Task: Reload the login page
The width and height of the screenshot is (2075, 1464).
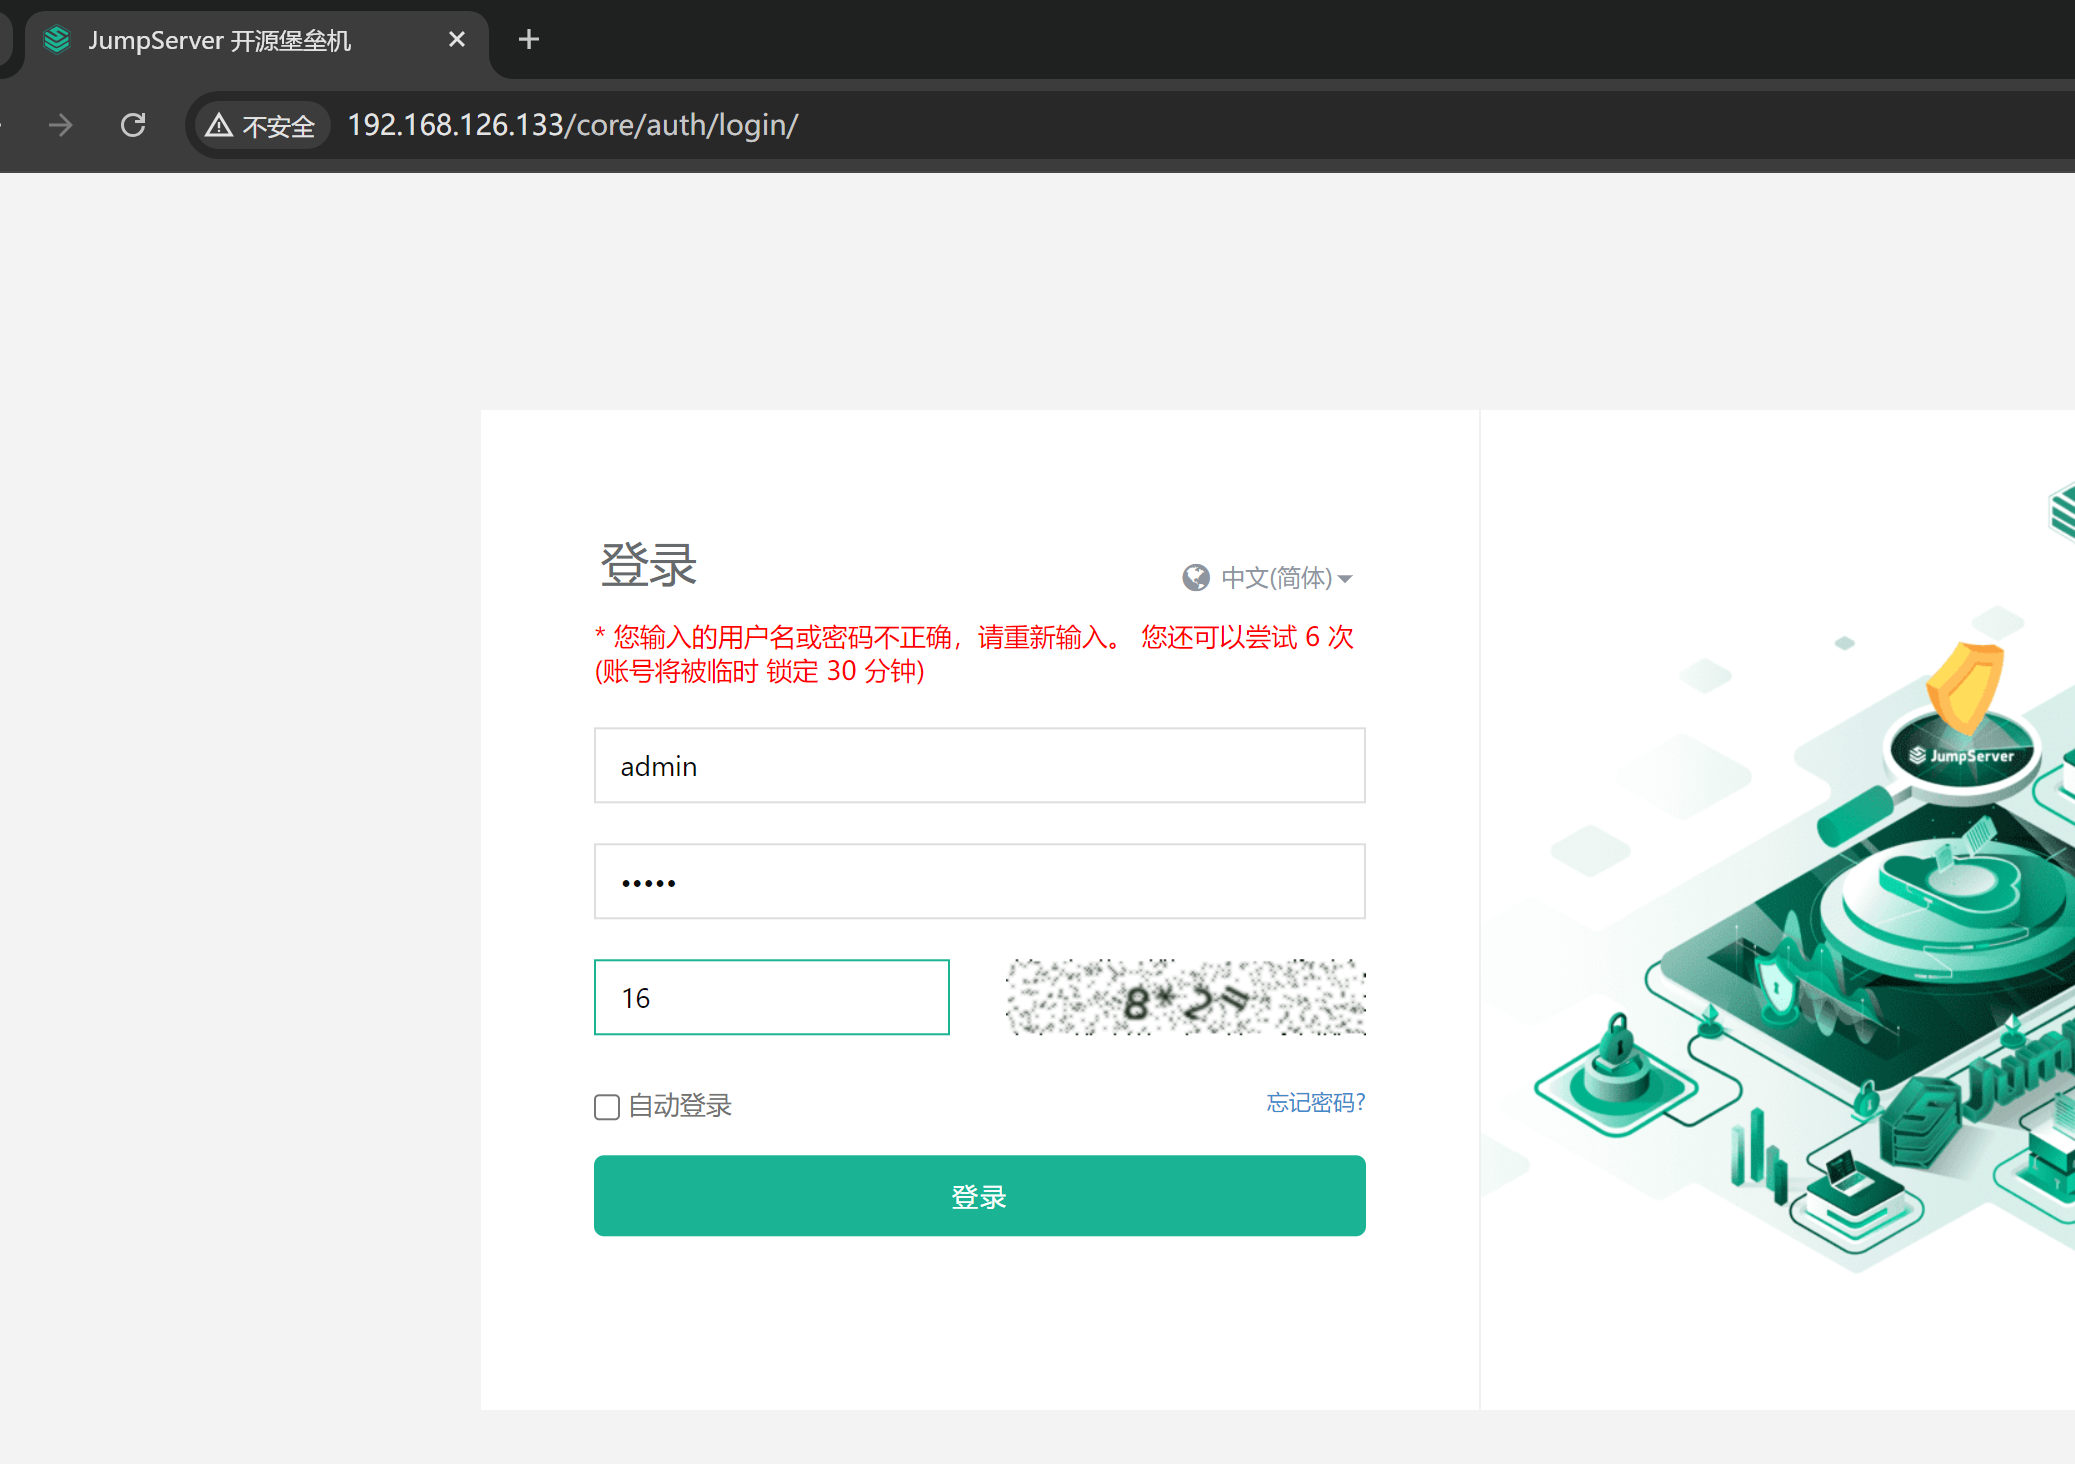Action: pyautogui.click(x=133, y=125)
